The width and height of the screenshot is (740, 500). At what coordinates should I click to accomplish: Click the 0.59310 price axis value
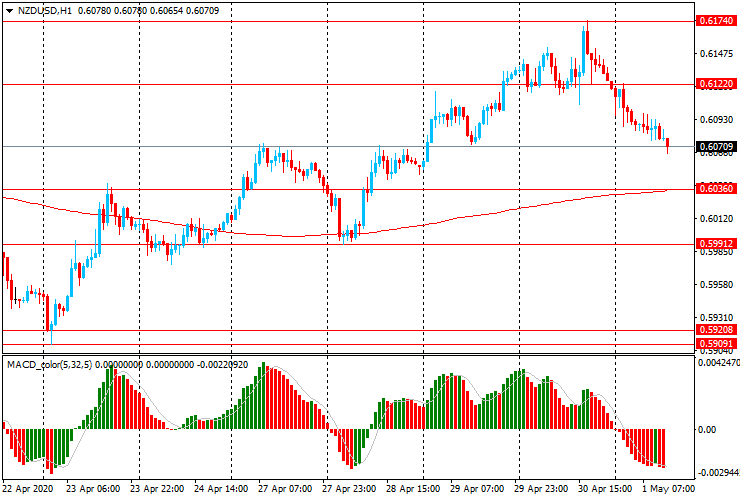716,317
